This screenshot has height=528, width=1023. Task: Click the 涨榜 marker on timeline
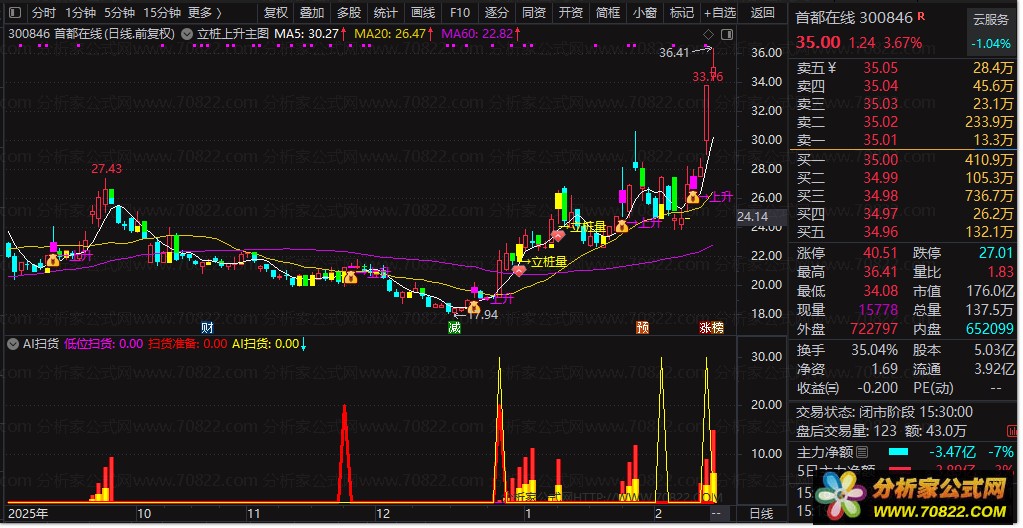click(712, 328)
